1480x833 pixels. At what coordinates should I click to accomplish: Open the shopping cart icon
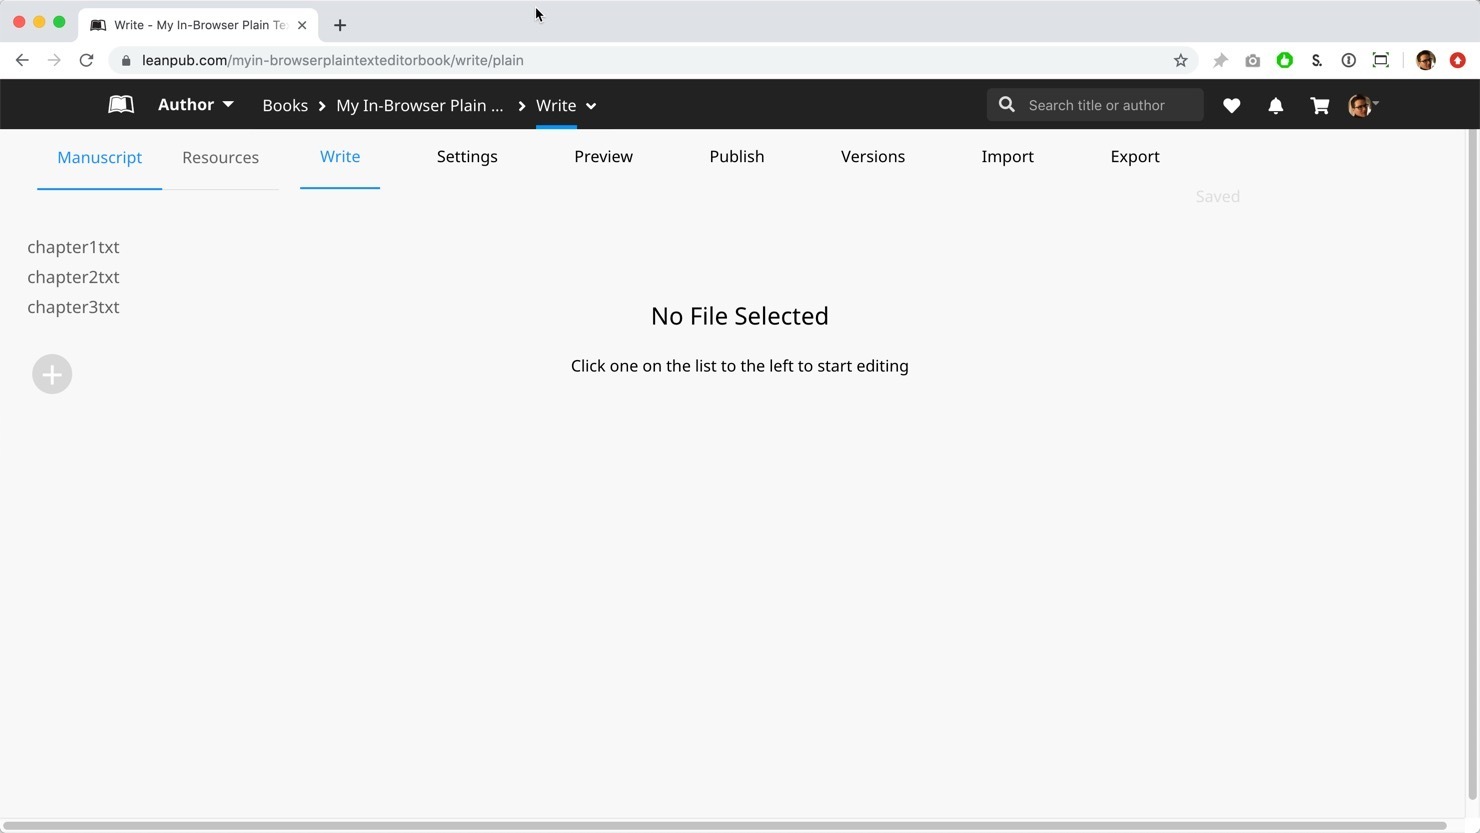1319,105
